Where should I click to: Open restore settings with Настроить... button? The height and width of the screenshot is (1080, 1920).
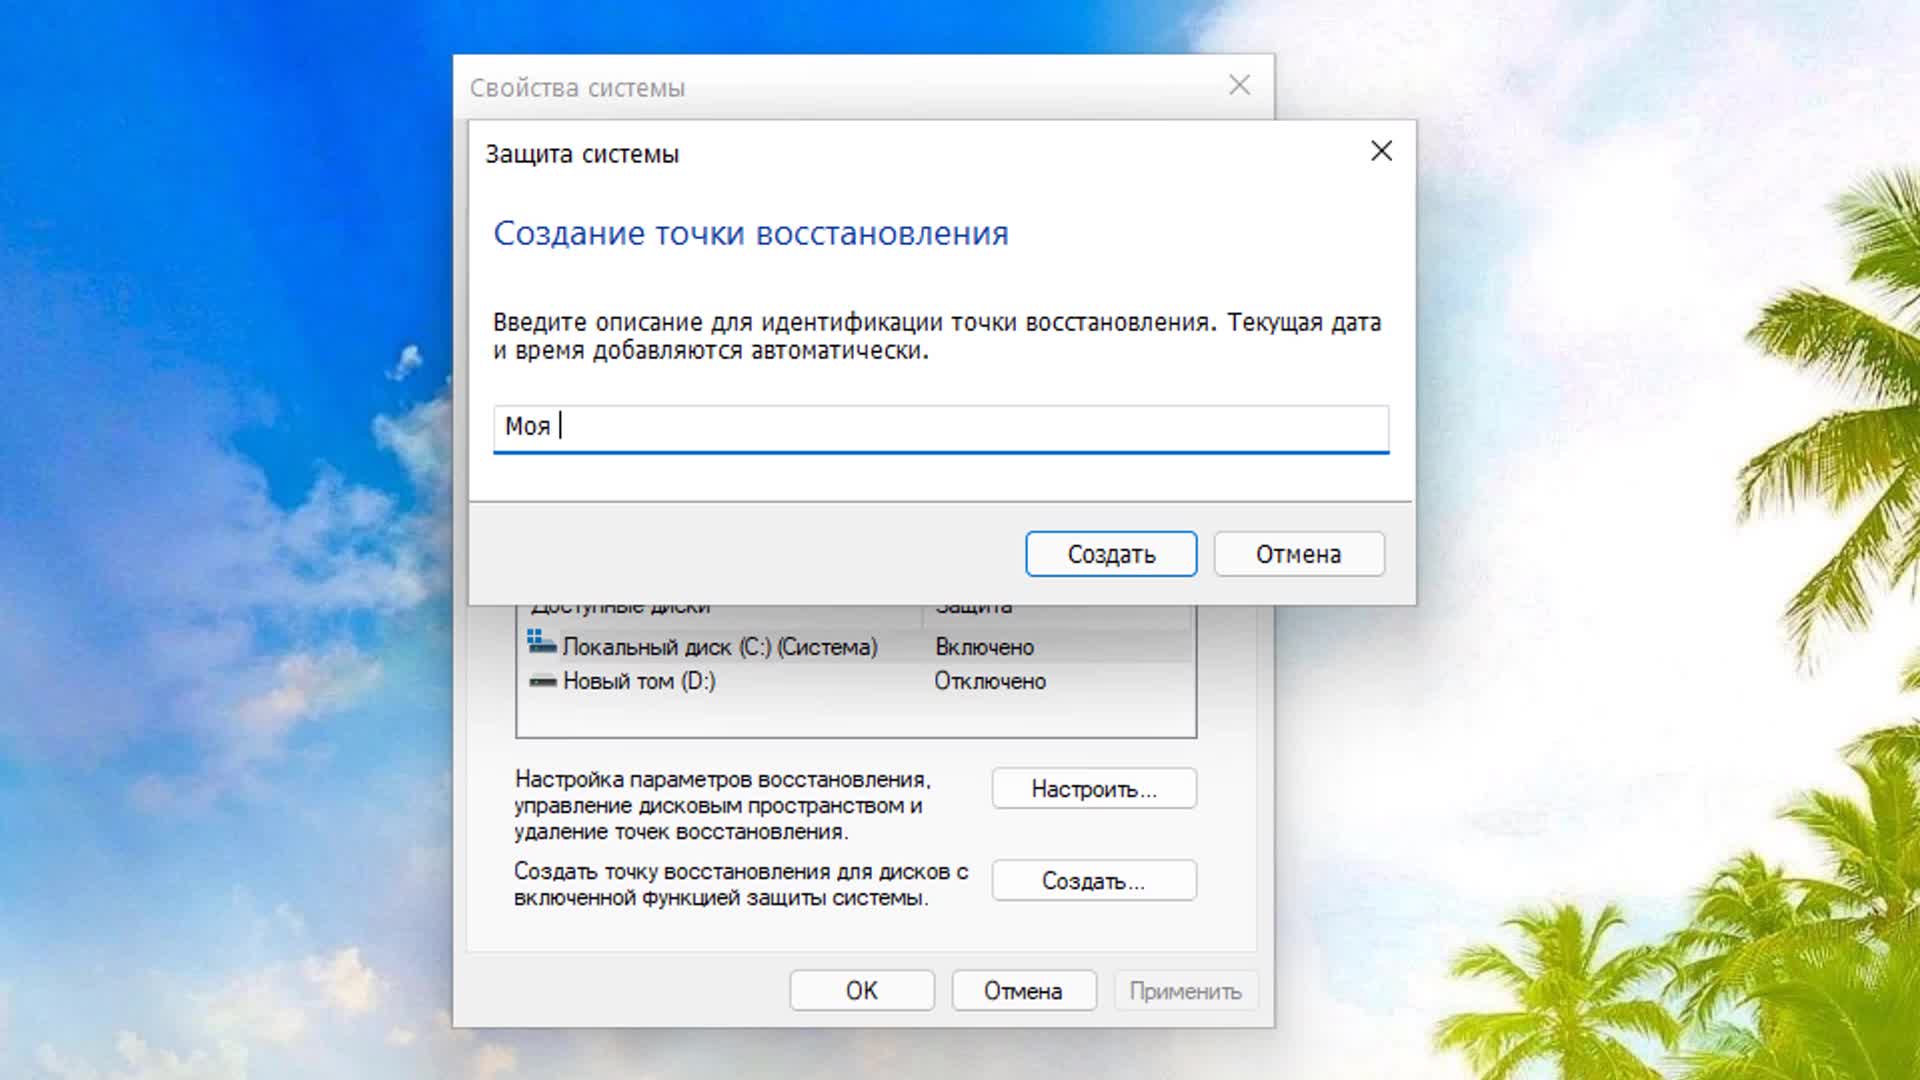[1093, 789]
